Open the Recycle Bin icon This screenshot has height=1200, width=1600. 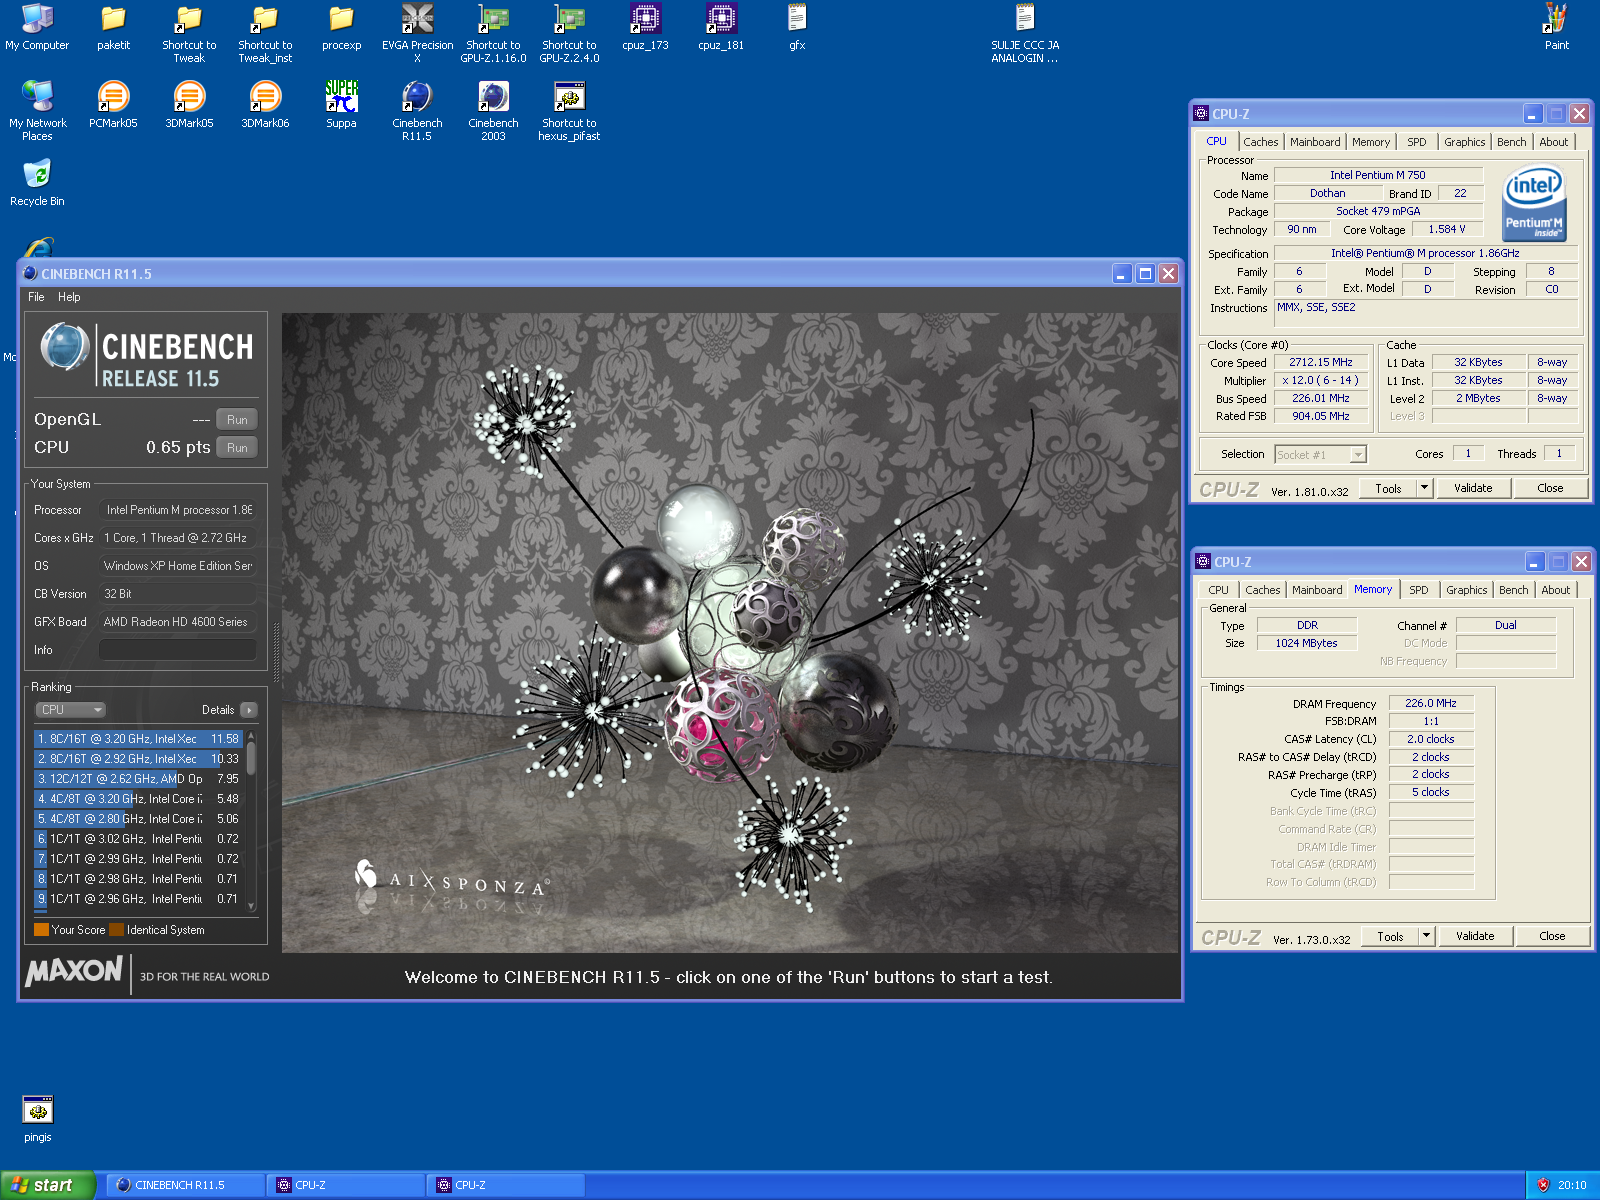37,183
